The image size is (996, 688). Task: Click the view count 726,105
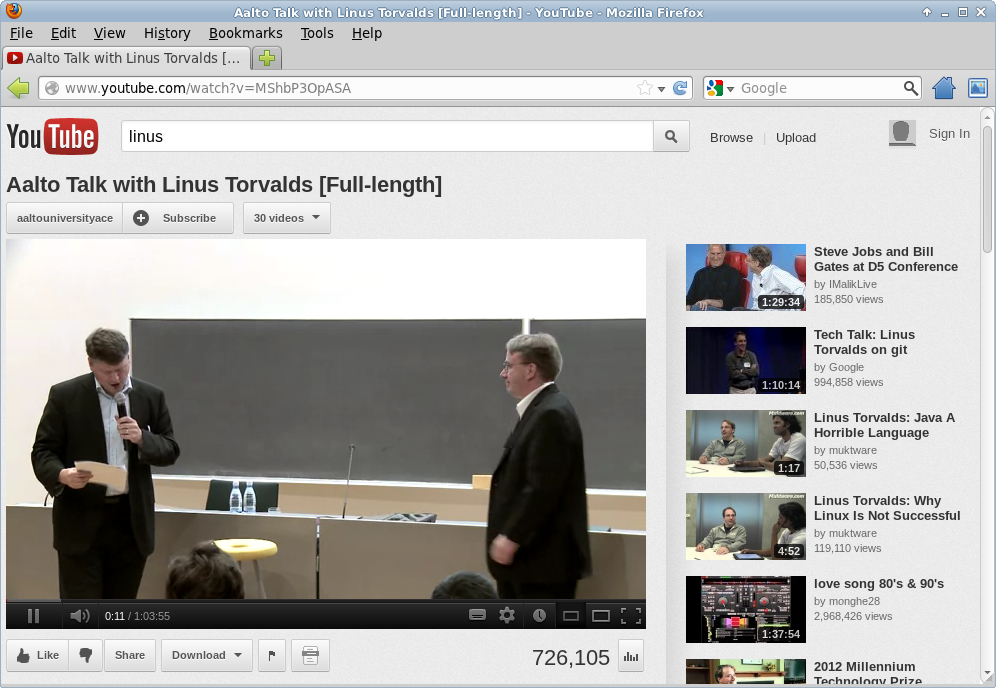tap(570, 658)
